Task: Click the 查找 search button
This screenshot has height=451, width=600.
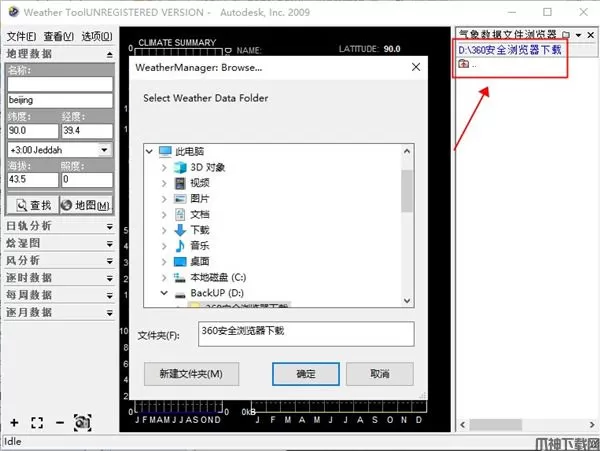Action: 33,205
